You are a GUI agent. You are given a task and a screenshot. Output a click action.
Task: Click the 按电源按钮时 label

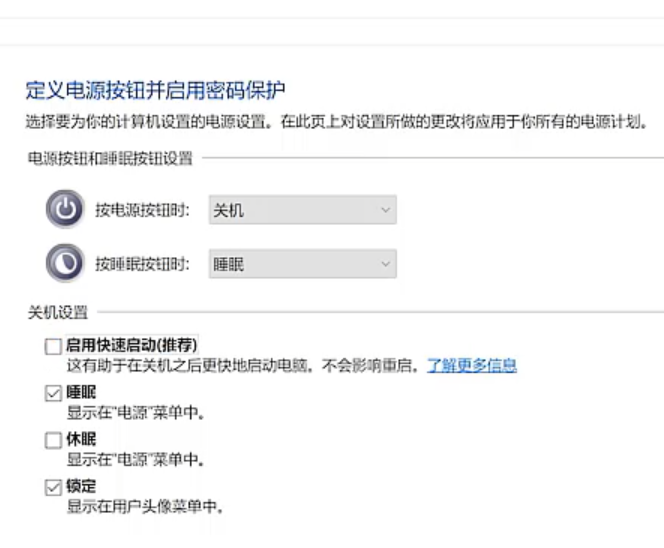point(142,211)
